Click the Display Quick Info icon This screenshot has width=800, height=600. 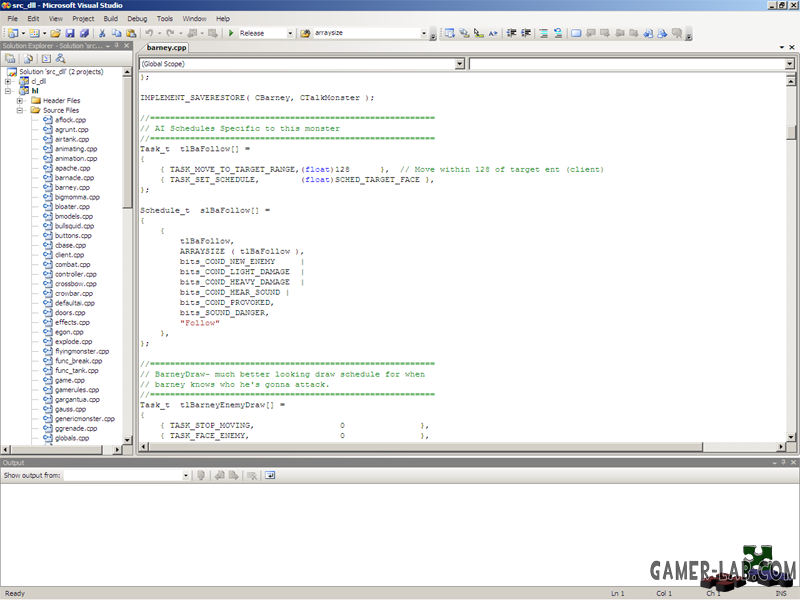pos(479,33)
